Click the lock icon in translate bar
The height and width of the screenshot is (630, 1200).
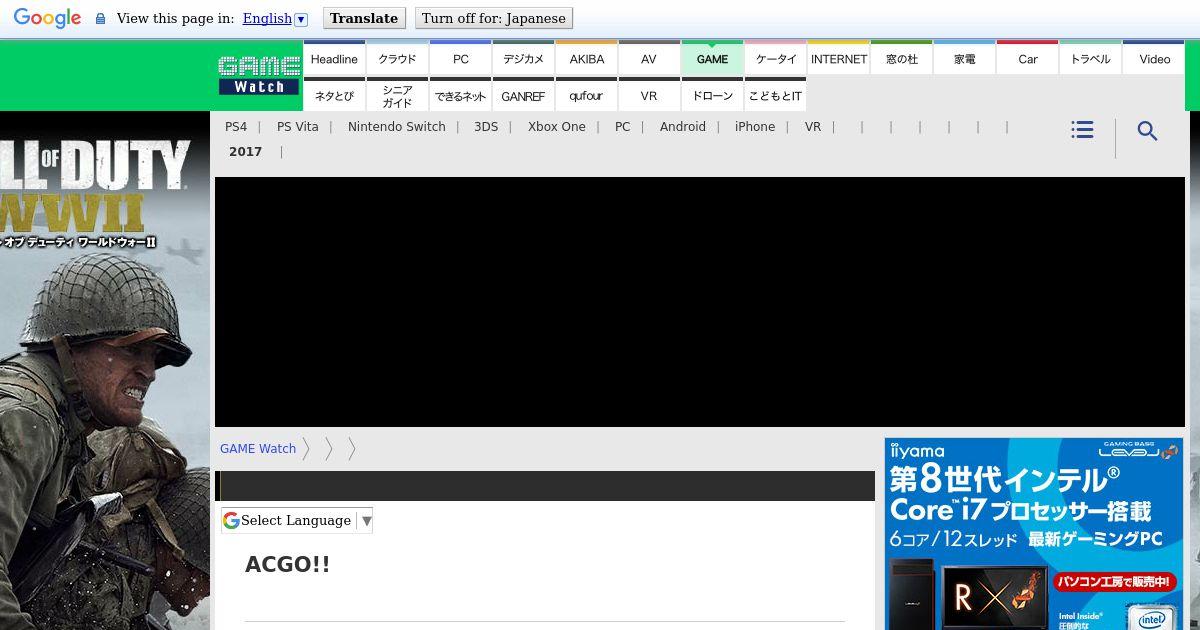pos(100,19)
